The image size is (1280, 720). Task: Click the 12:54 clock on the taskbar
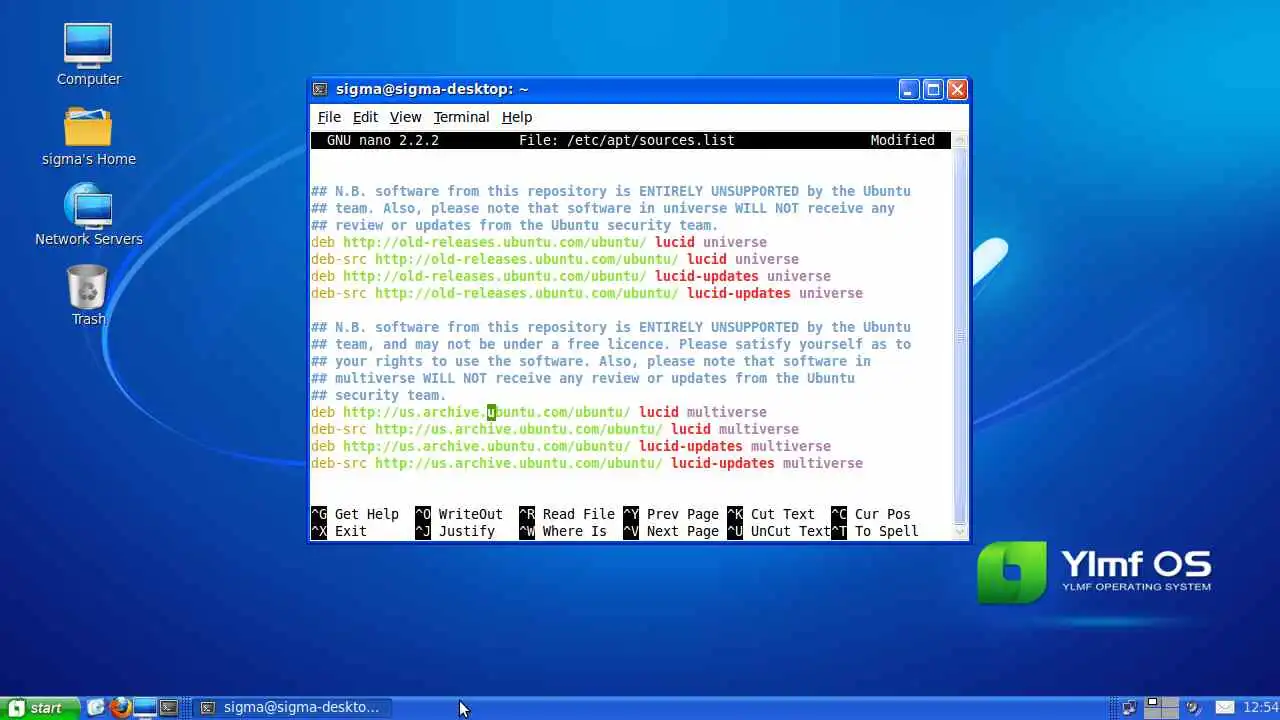tap(1260, 708)
